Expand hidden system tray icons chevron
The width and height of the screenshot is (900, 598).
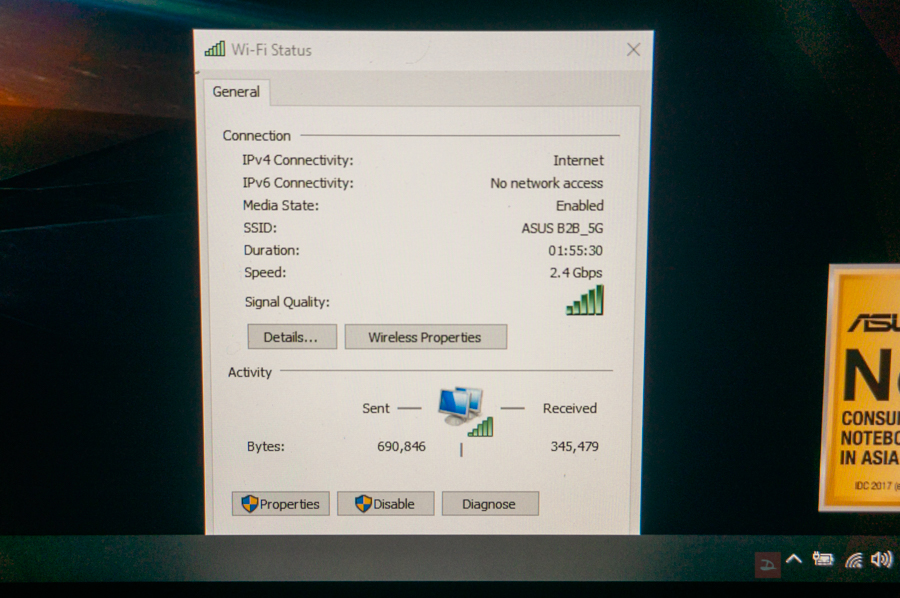[794, 560]
